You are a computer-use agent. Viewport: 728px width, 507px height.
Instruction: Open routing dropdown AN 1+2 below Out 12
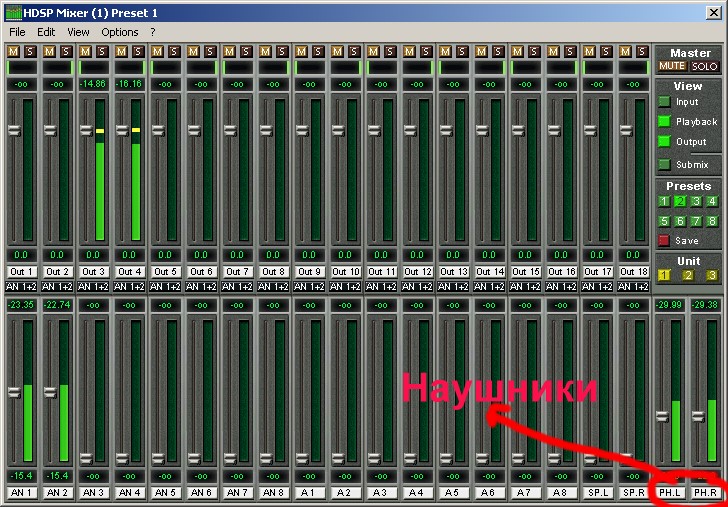(417, 287)
